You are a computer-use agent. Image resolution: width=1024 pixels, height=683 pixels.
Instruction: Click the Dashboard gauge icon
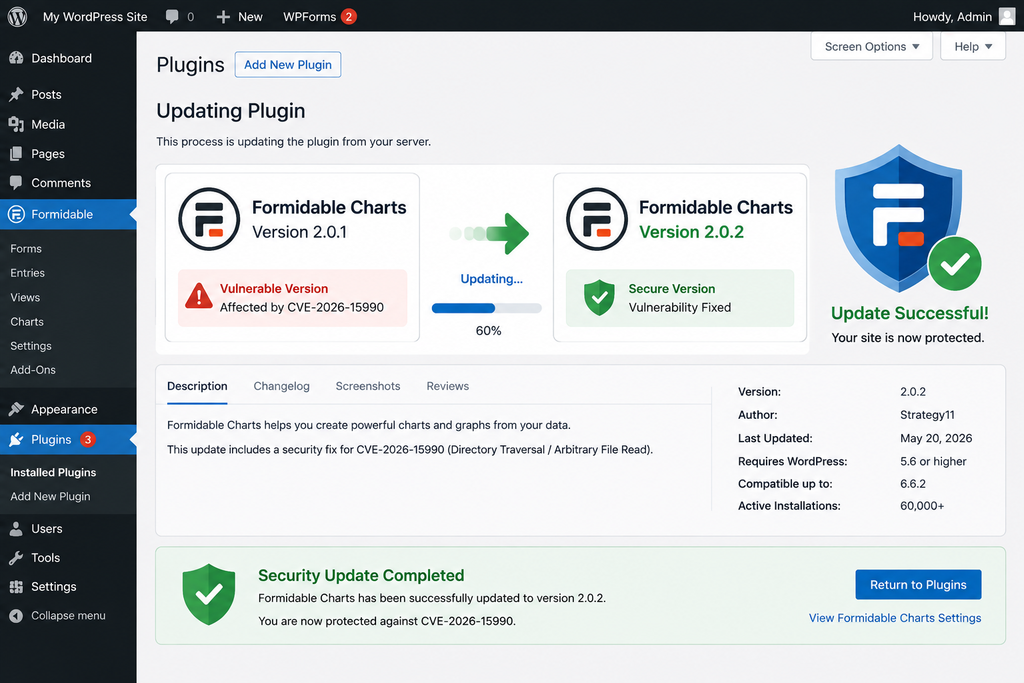pos(16,58)
